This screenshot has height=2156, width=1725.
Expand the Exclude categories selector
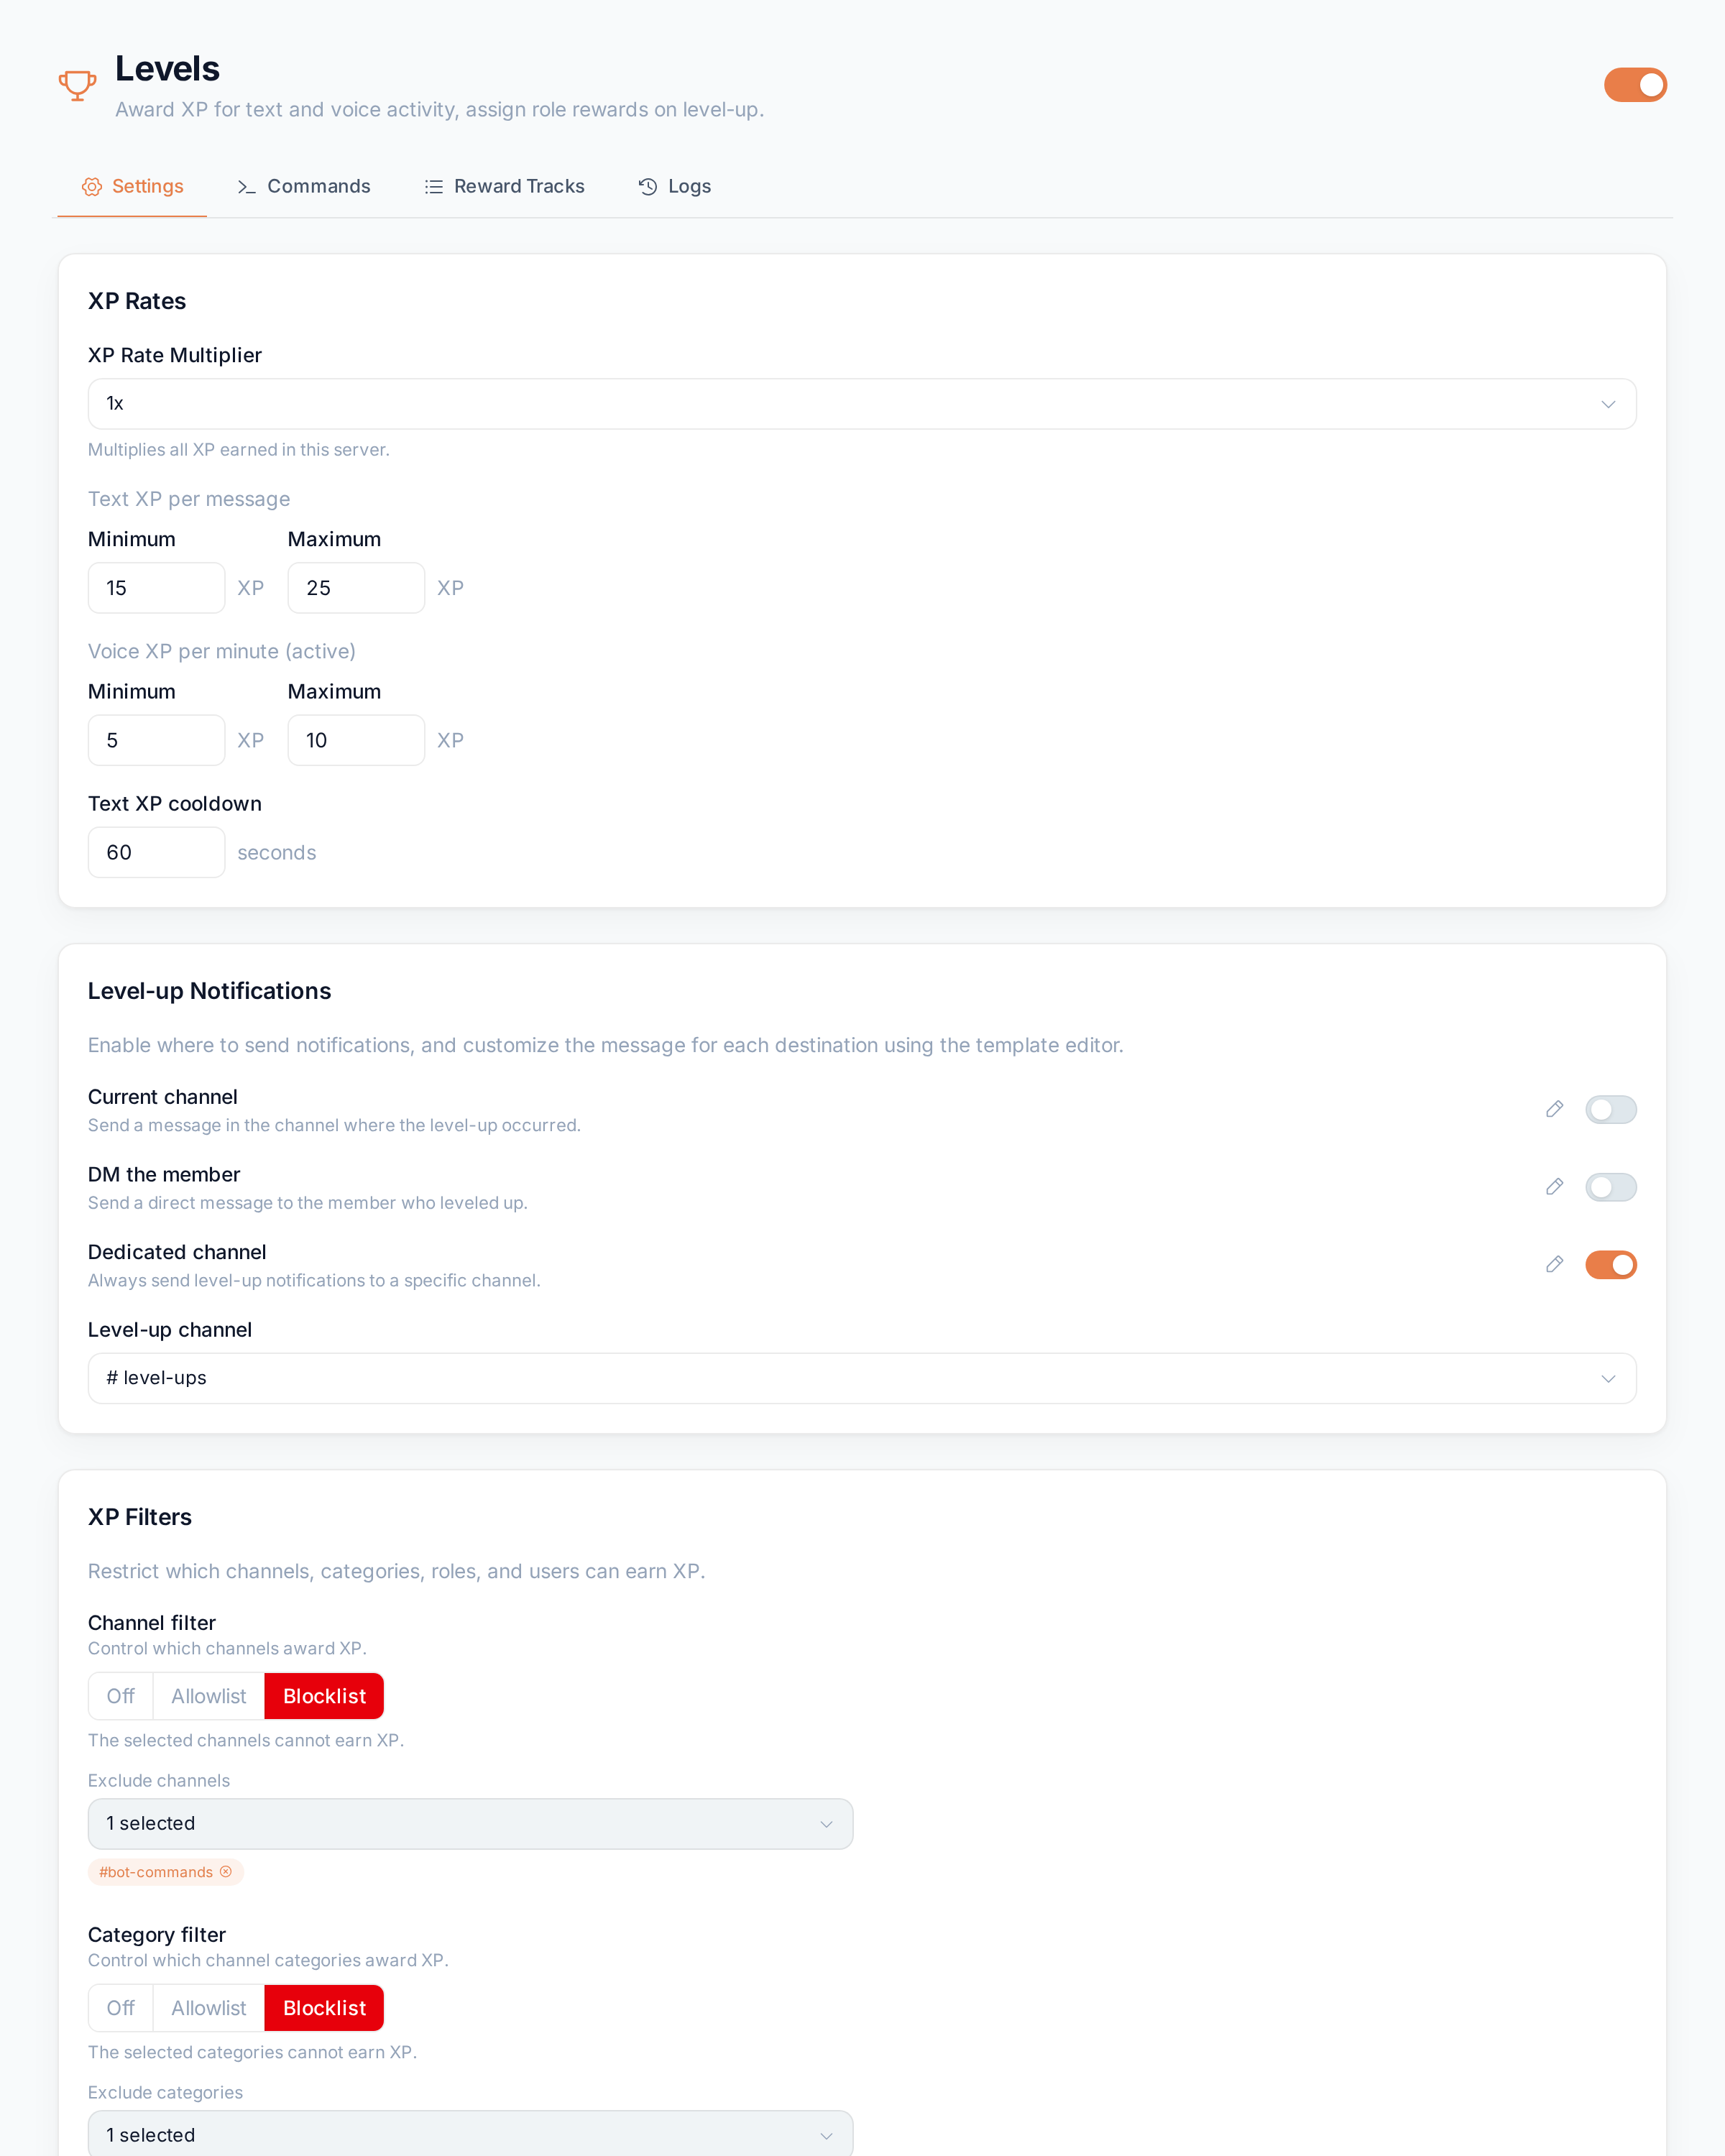coord(470,2134)
